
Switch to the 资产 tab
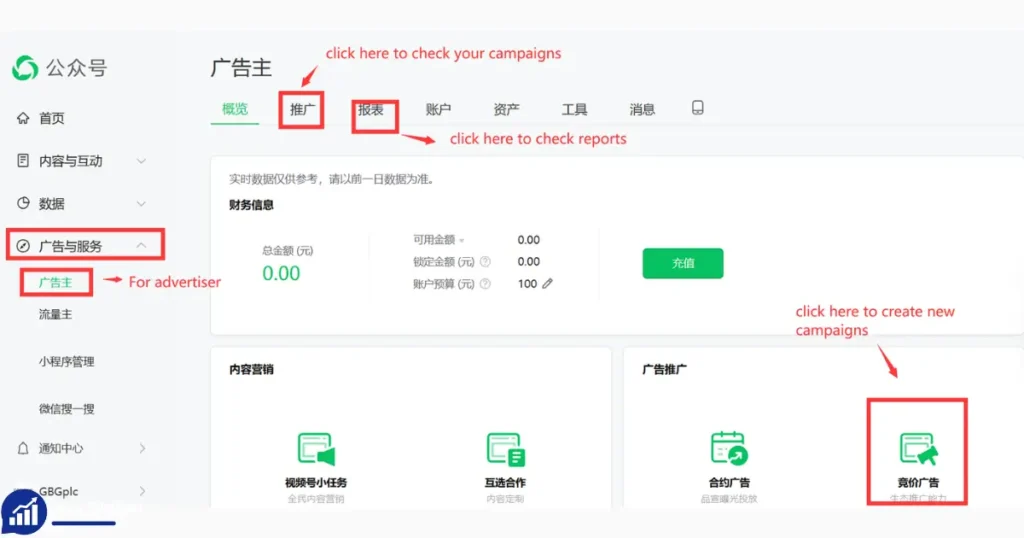506,110
